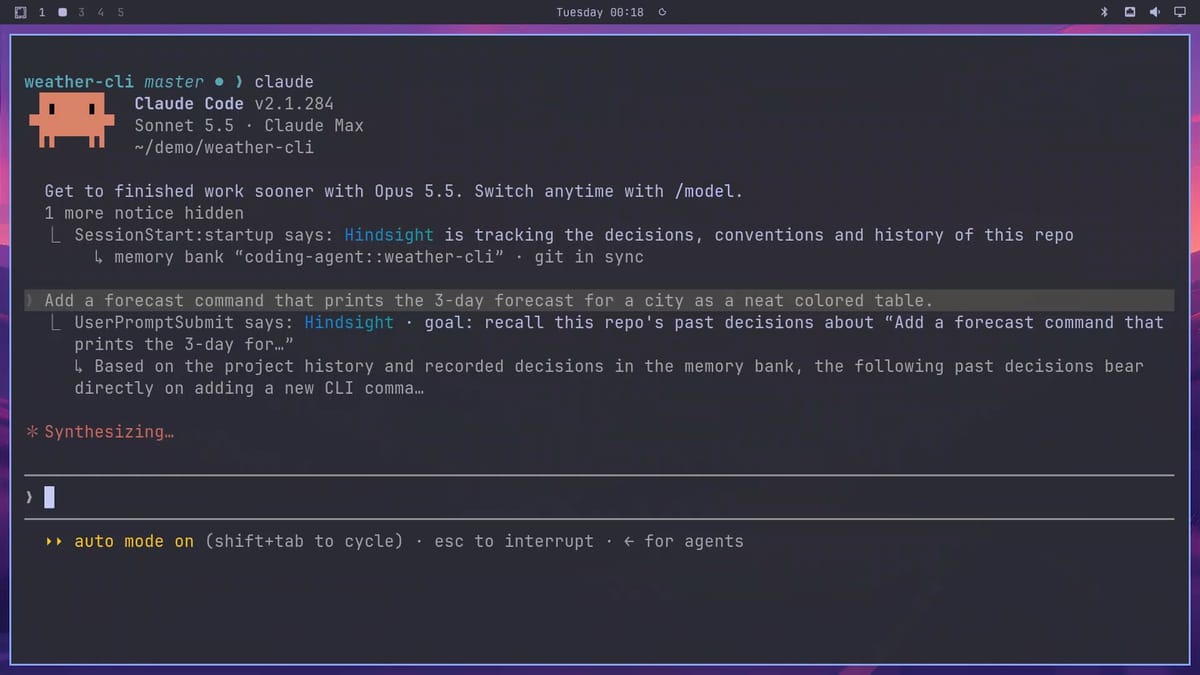Open the volume speaker icon

(1154, 12)
